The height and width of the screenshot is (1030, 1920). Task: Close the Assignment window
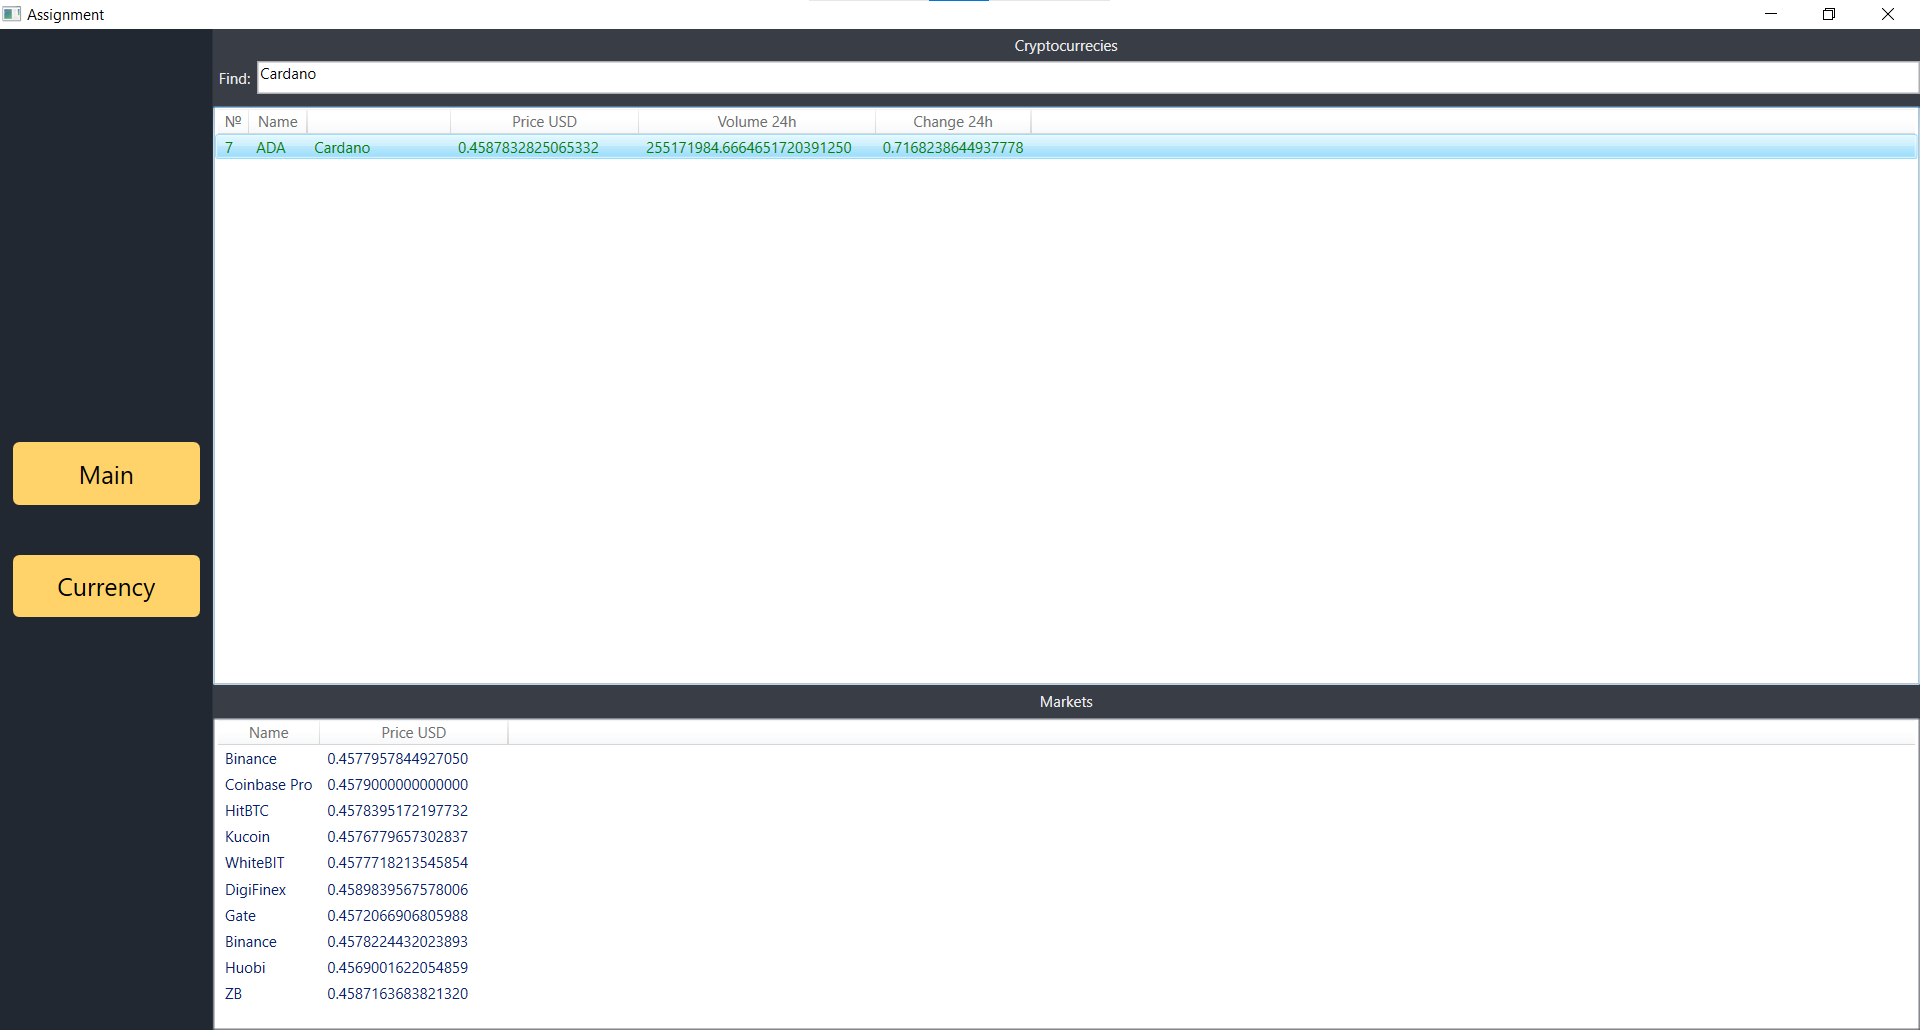pos(1888,14)
